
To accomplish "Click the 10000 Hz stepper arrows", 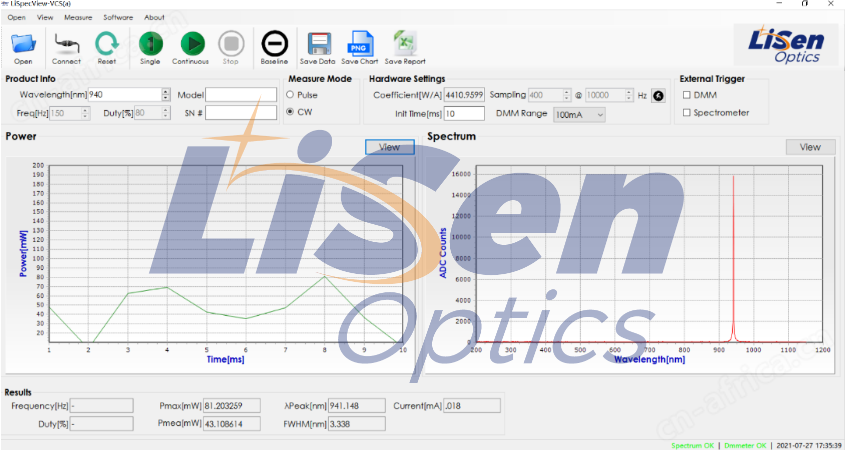I will (x=629, y=95).
